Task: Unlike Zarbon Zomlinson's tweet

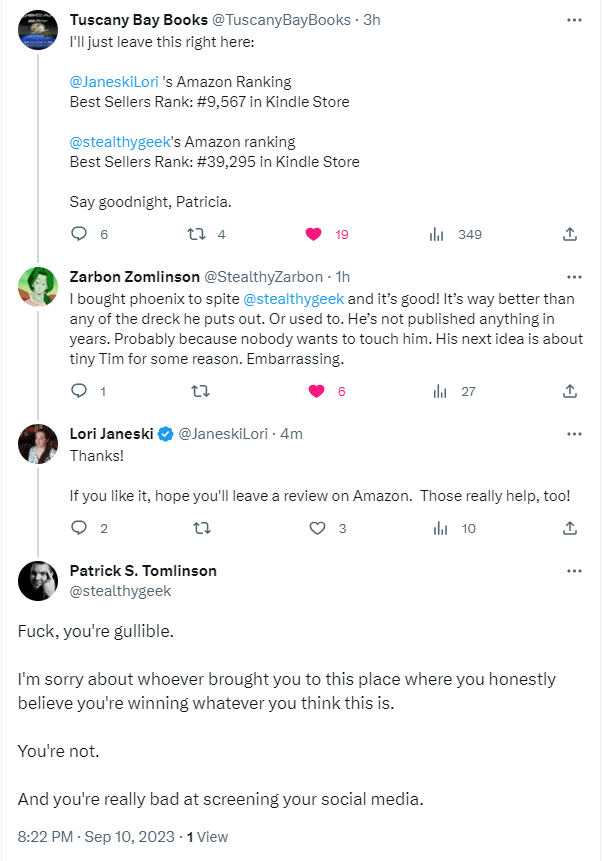Action: pyautogui.click(x=314, y=391)
